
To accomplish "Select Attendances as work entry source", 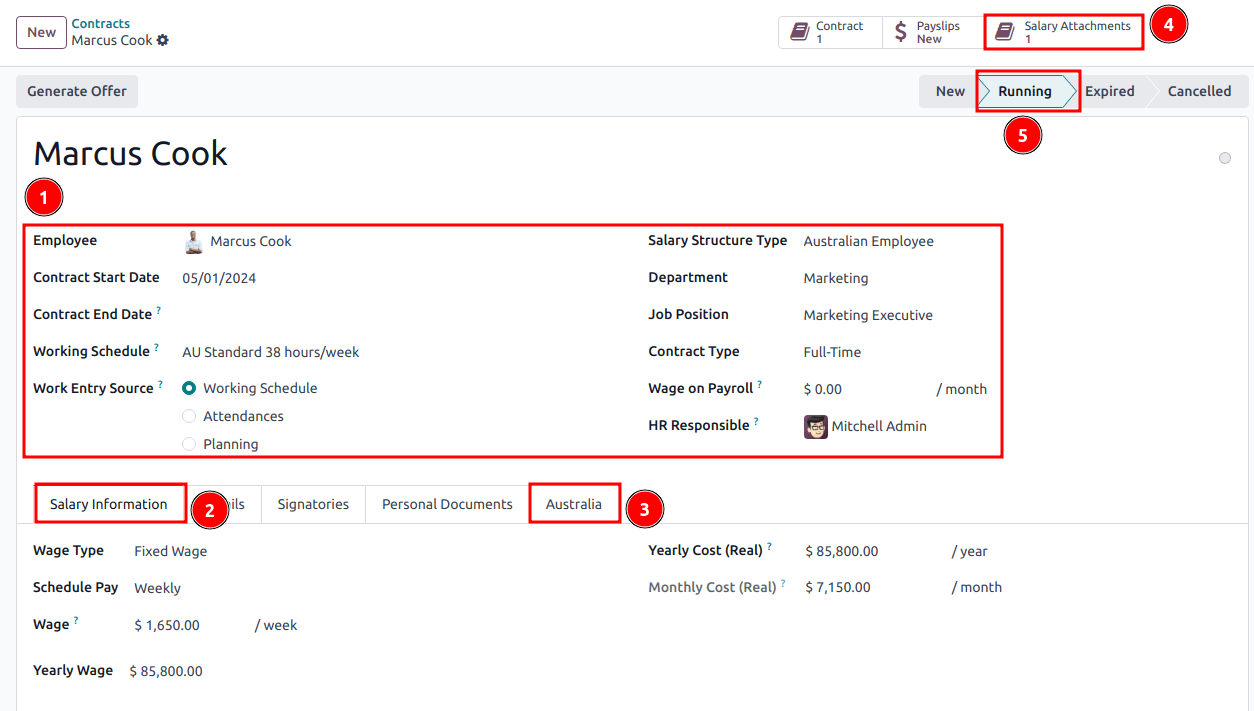I will point(189,416).
